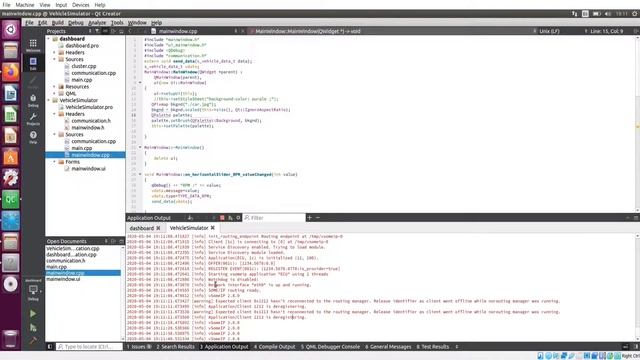The width and height of the screenshot is (640, 360).
Task: Expand the Resources folder
Action: tap(54, 87)
